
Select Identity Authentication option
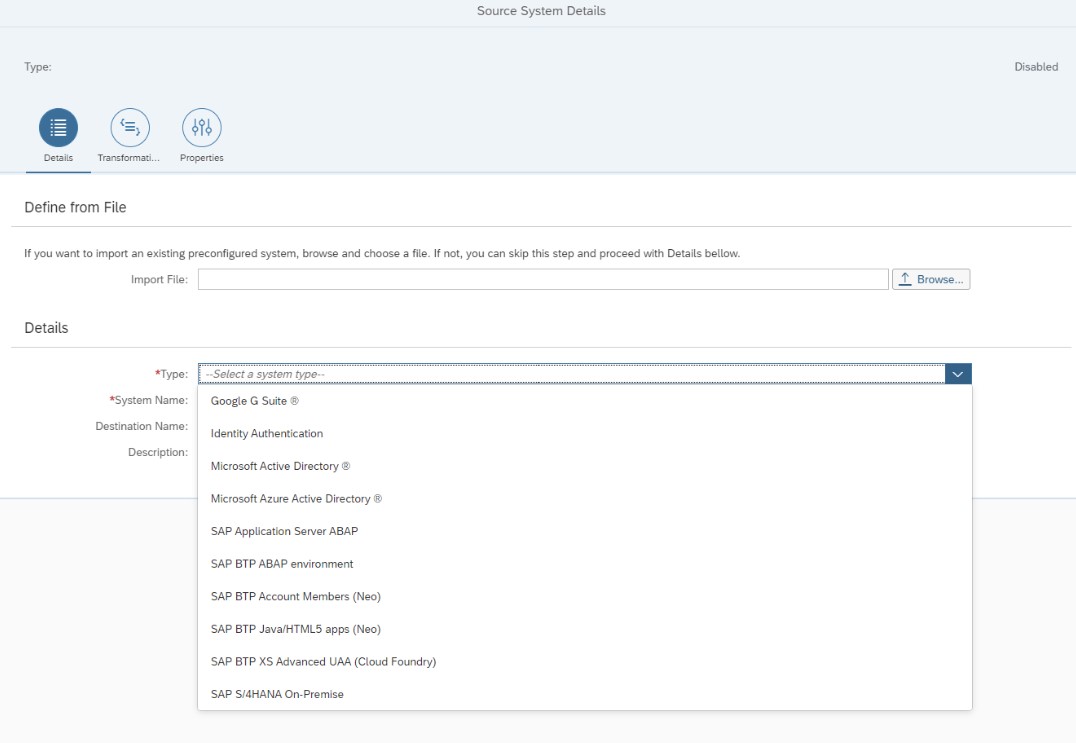(585, 434)
